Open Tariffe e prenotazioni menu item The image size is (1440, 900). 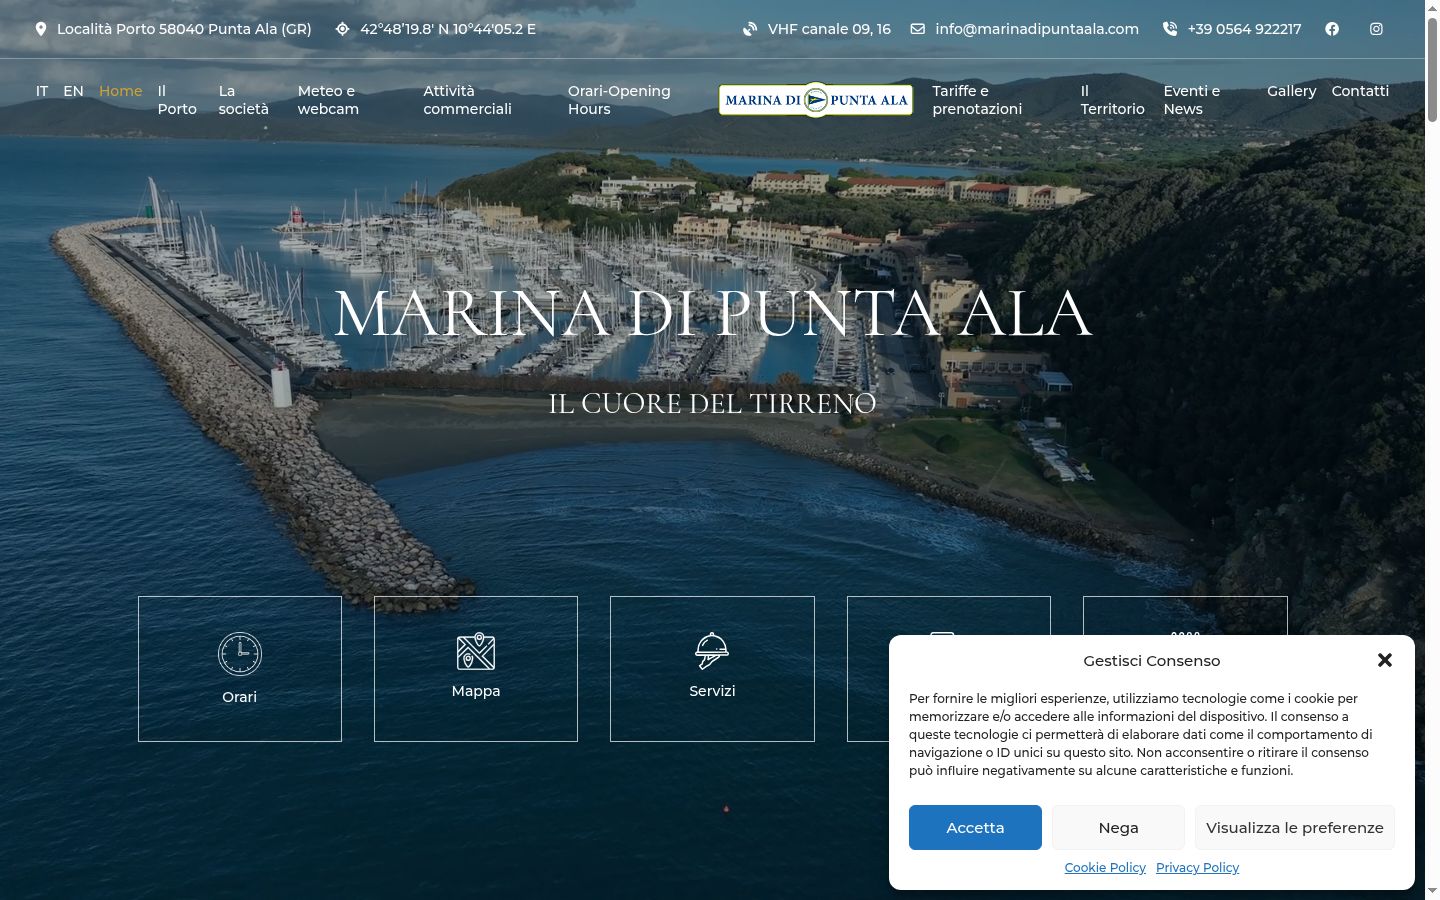click(x=977, y=100)
